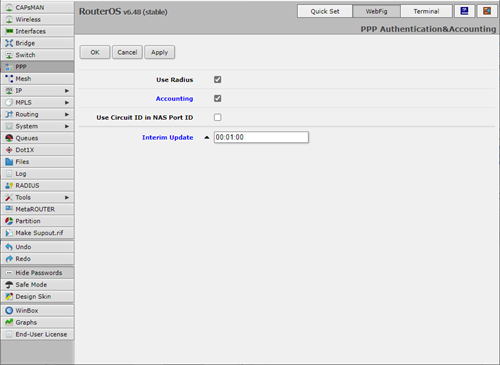Open the Log icon entry

9,174
